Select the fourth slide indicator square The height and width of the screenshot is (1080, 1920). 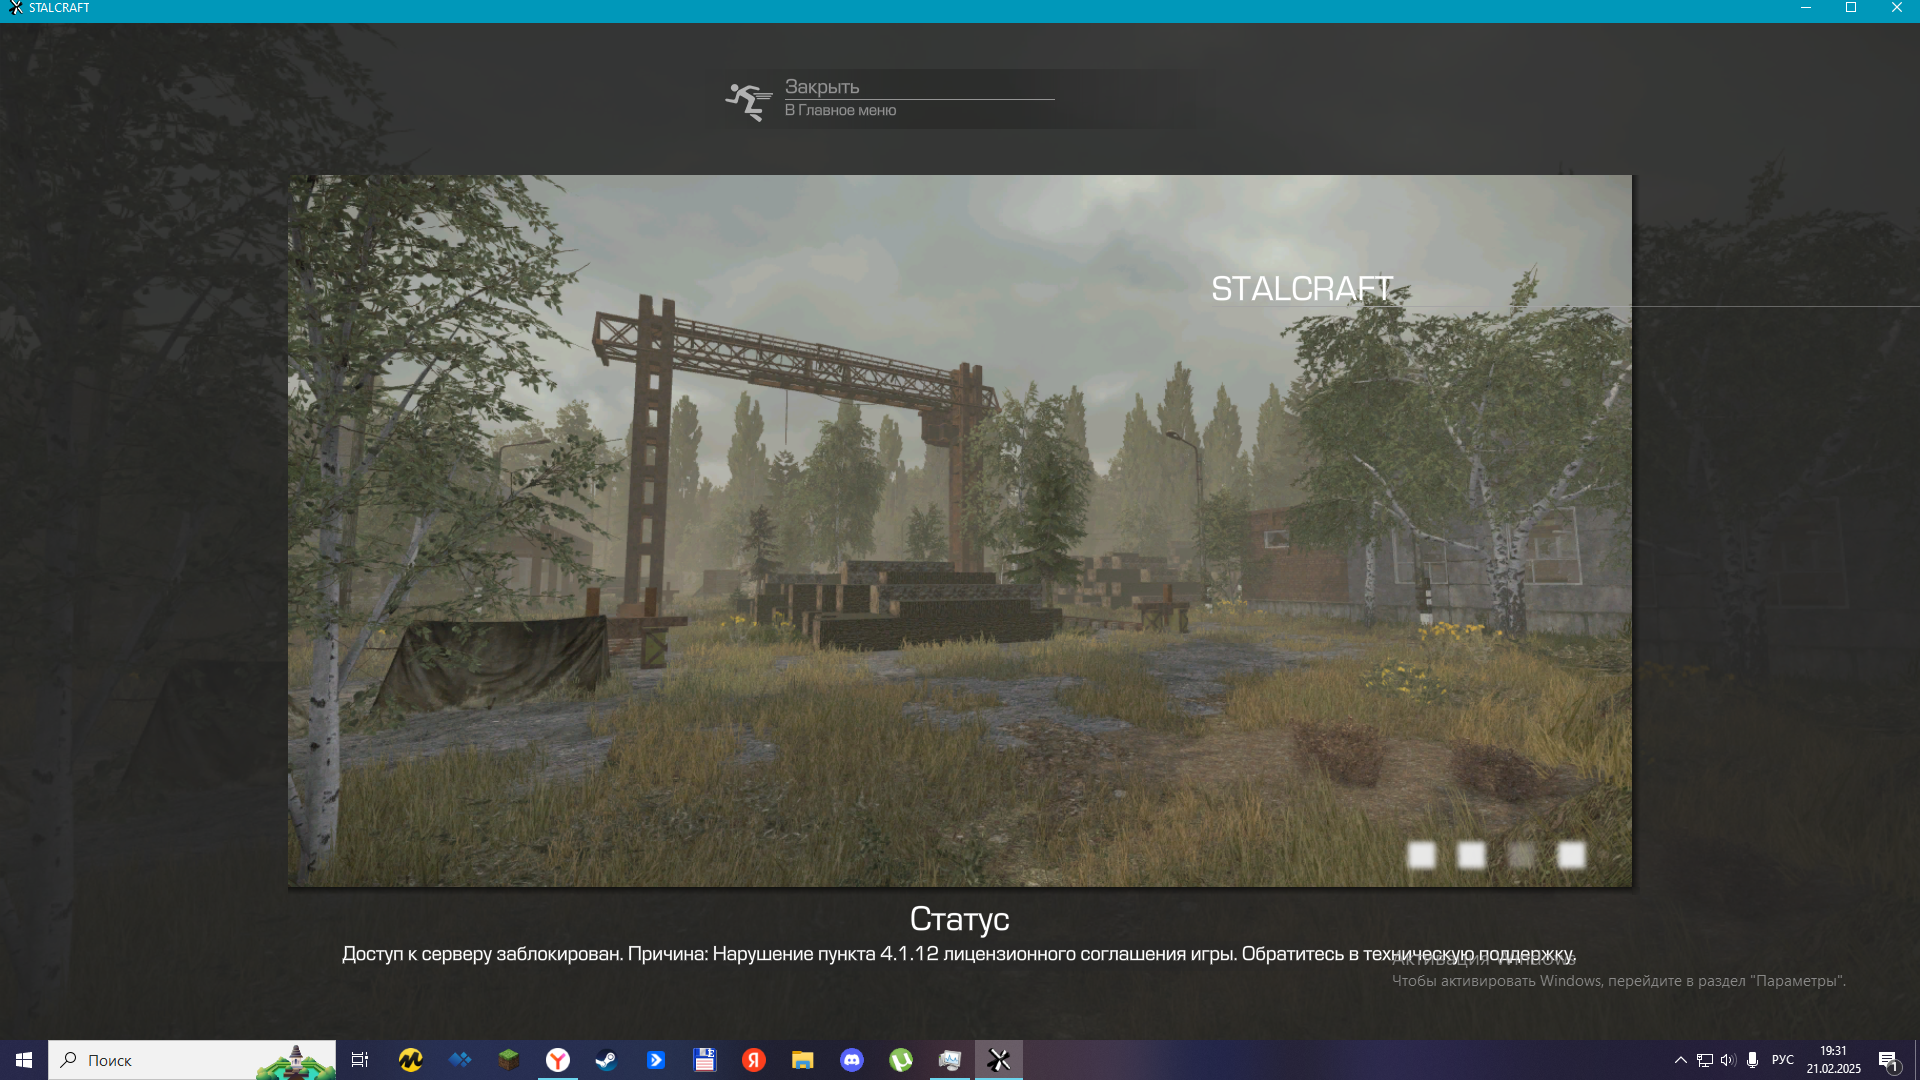(1571, 855)
